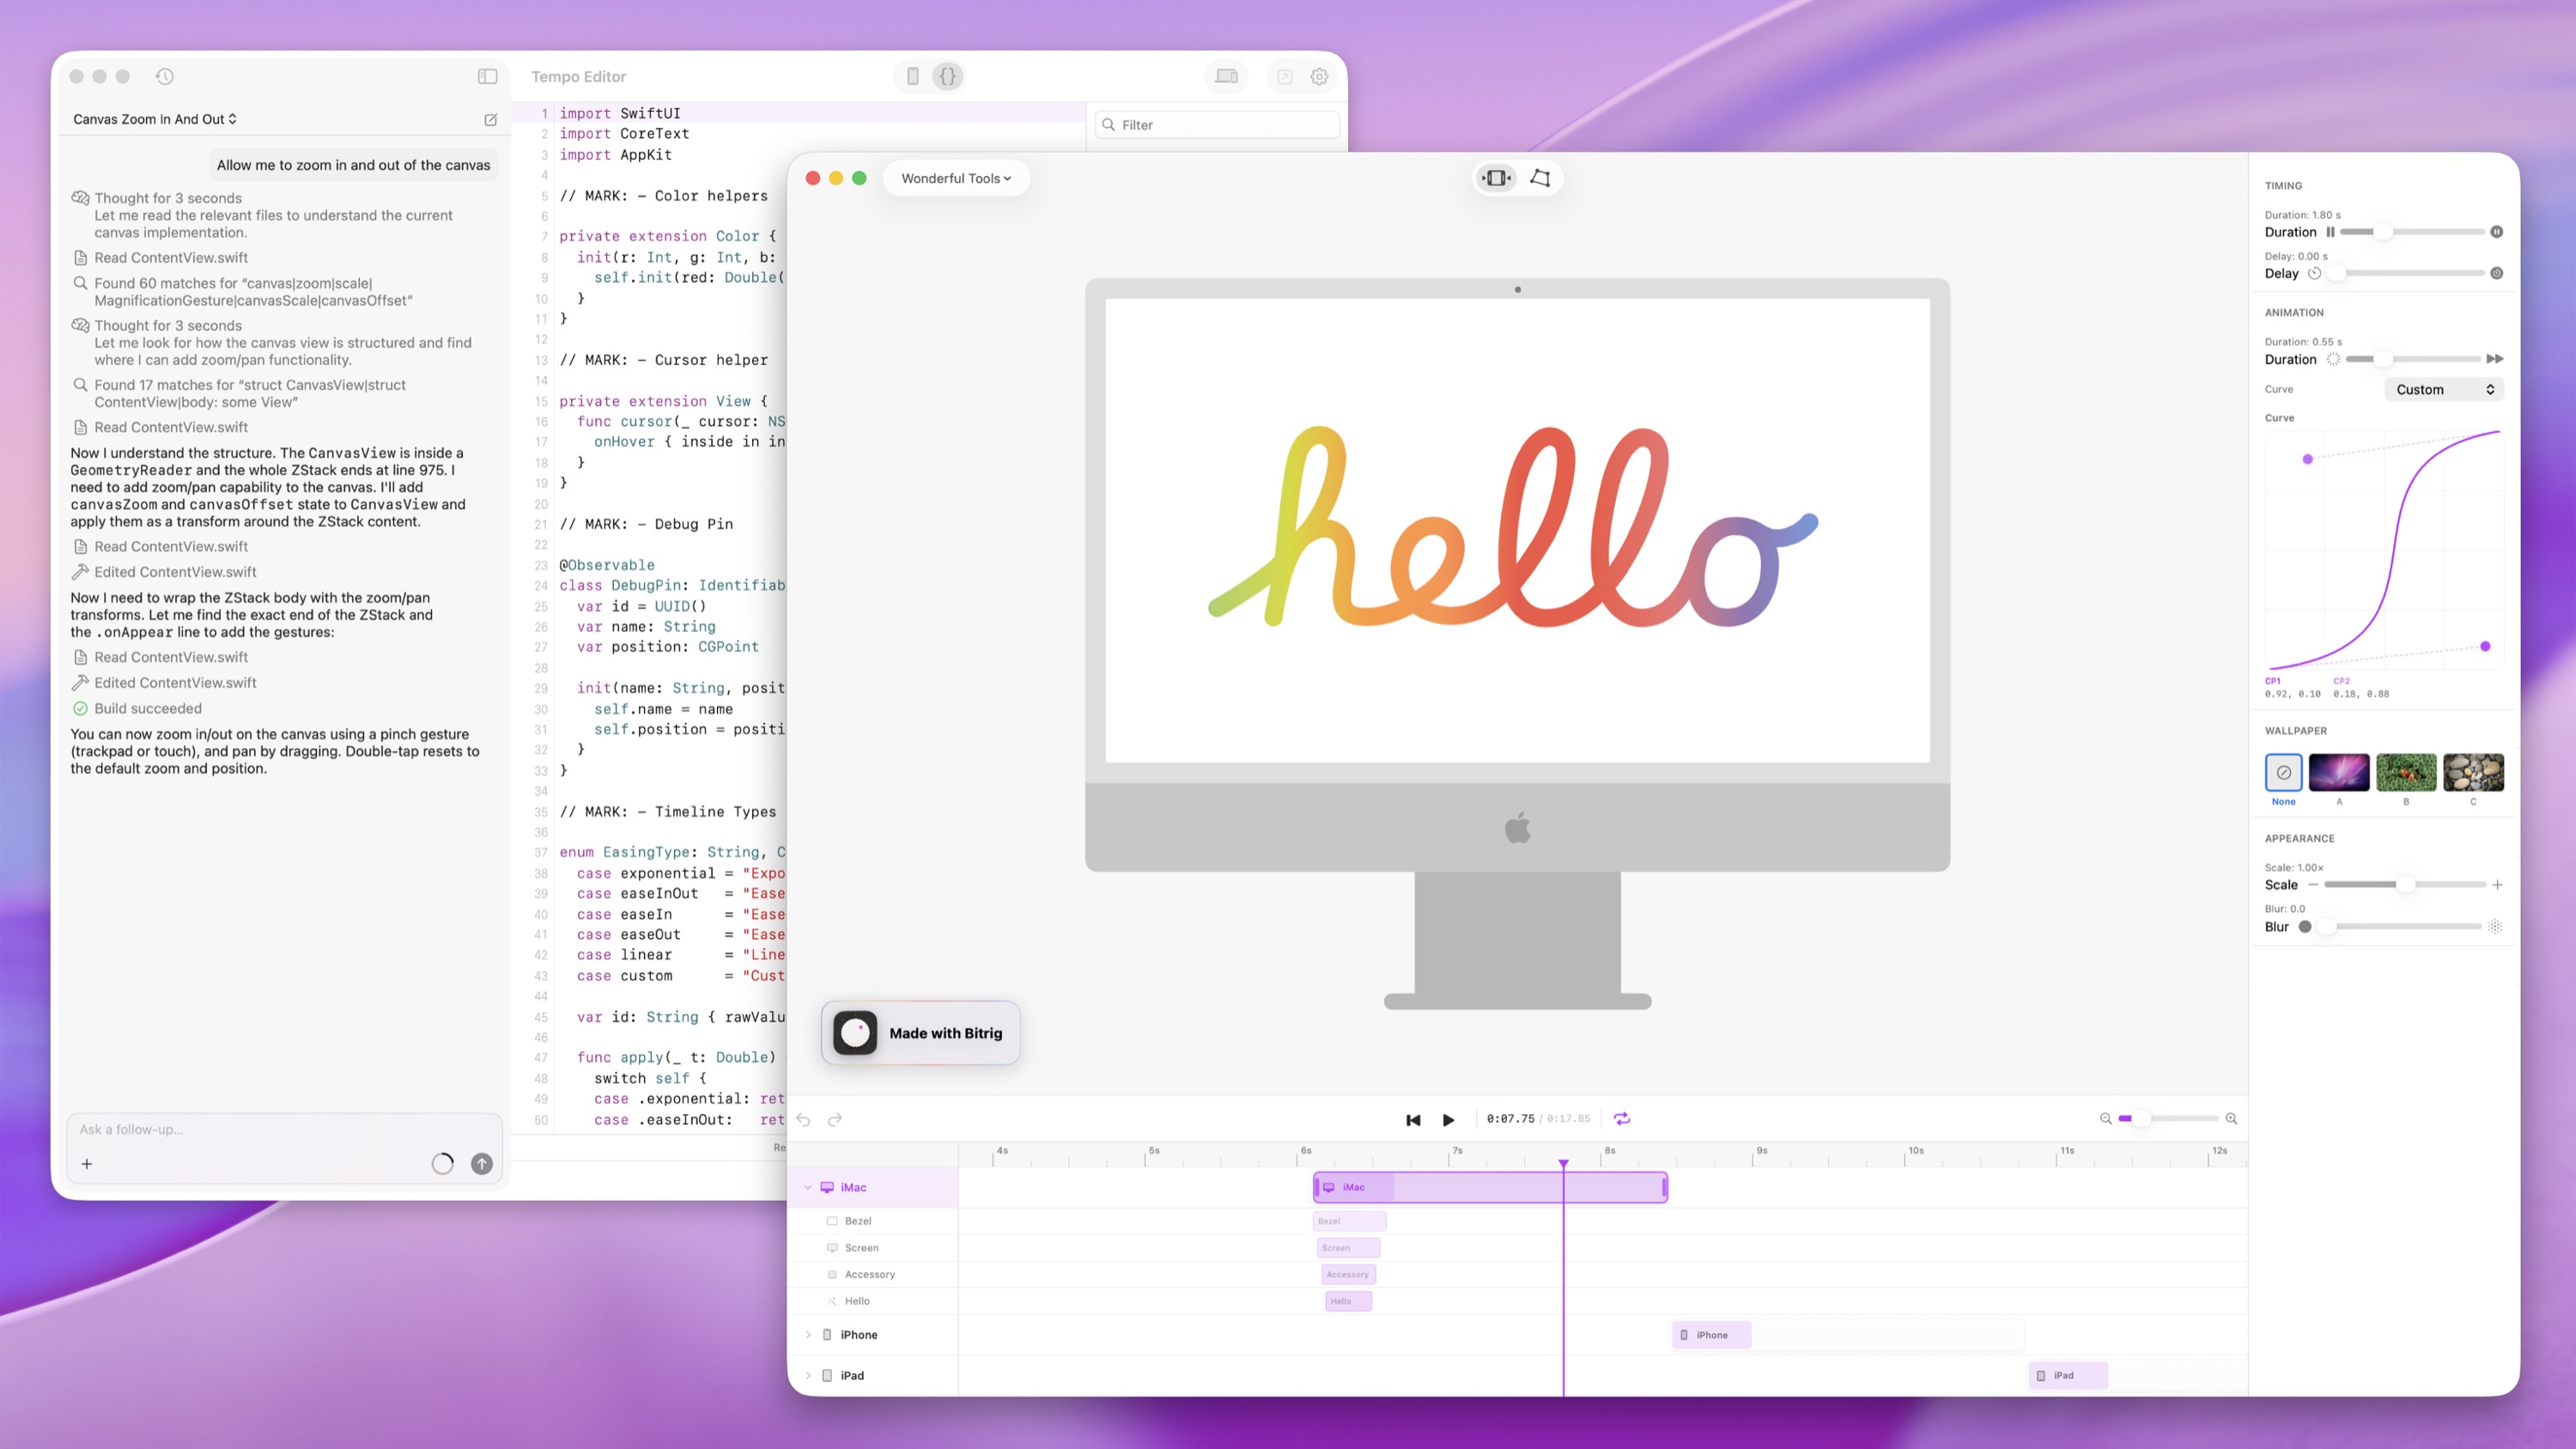Image resolution: width=2576 pixels, height=1449 pixels.
Task: Click the play button in the timeline
Action: click(x=1448, y=1119)
